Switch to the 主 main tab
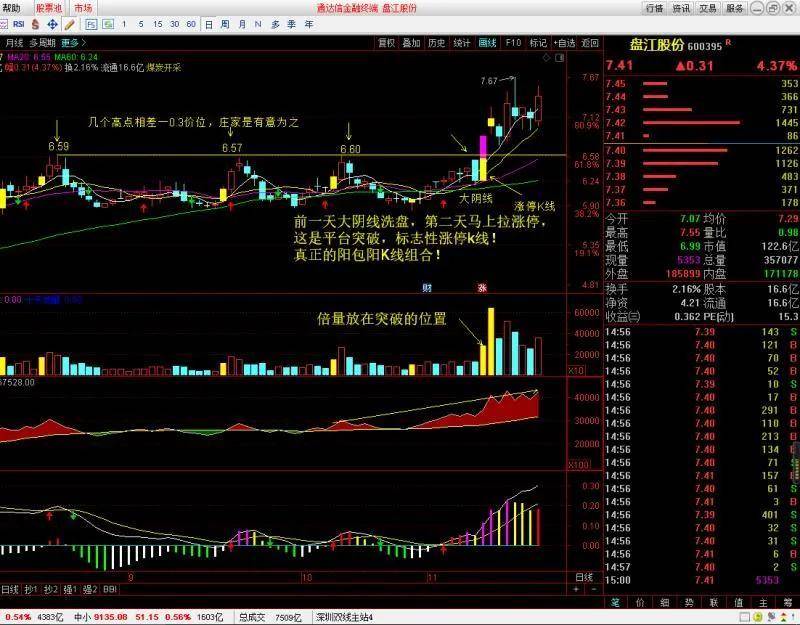Image resolution: width=800 pixels, height=625 pixels. coord(763,603)
